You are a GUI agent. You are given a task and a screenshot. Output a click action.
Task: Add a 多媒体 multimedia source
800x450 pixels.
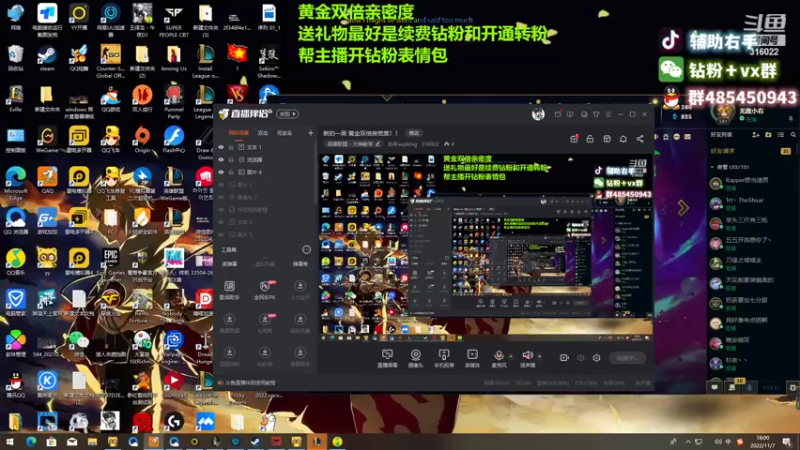(472, 358)
